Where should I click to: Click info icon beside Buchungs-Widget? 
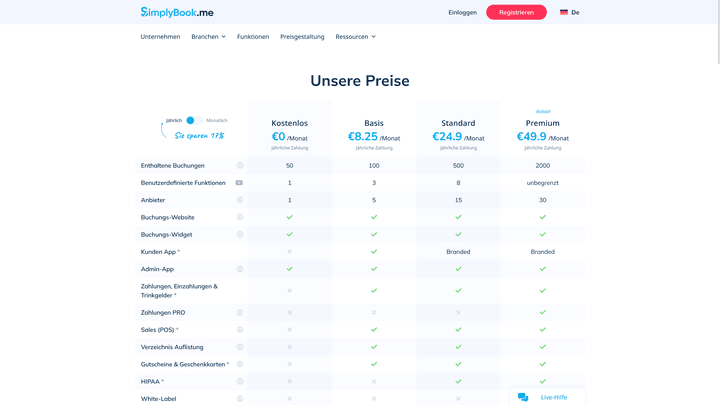[x=239, y=235]
